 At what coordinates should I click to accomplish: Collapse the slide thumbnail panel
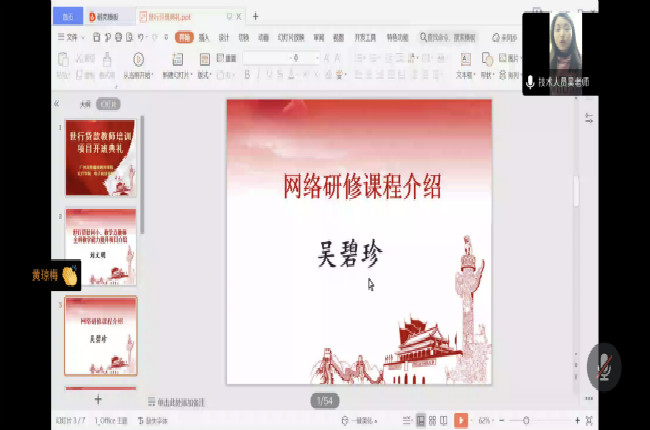coord(57,103)
